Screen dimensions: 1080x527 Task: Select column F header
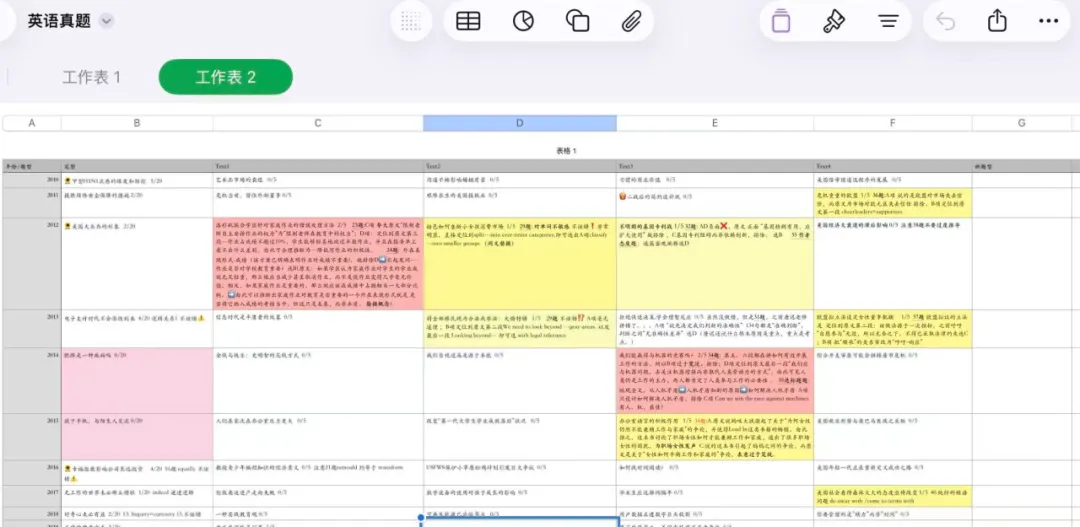[x=893, y=123]
